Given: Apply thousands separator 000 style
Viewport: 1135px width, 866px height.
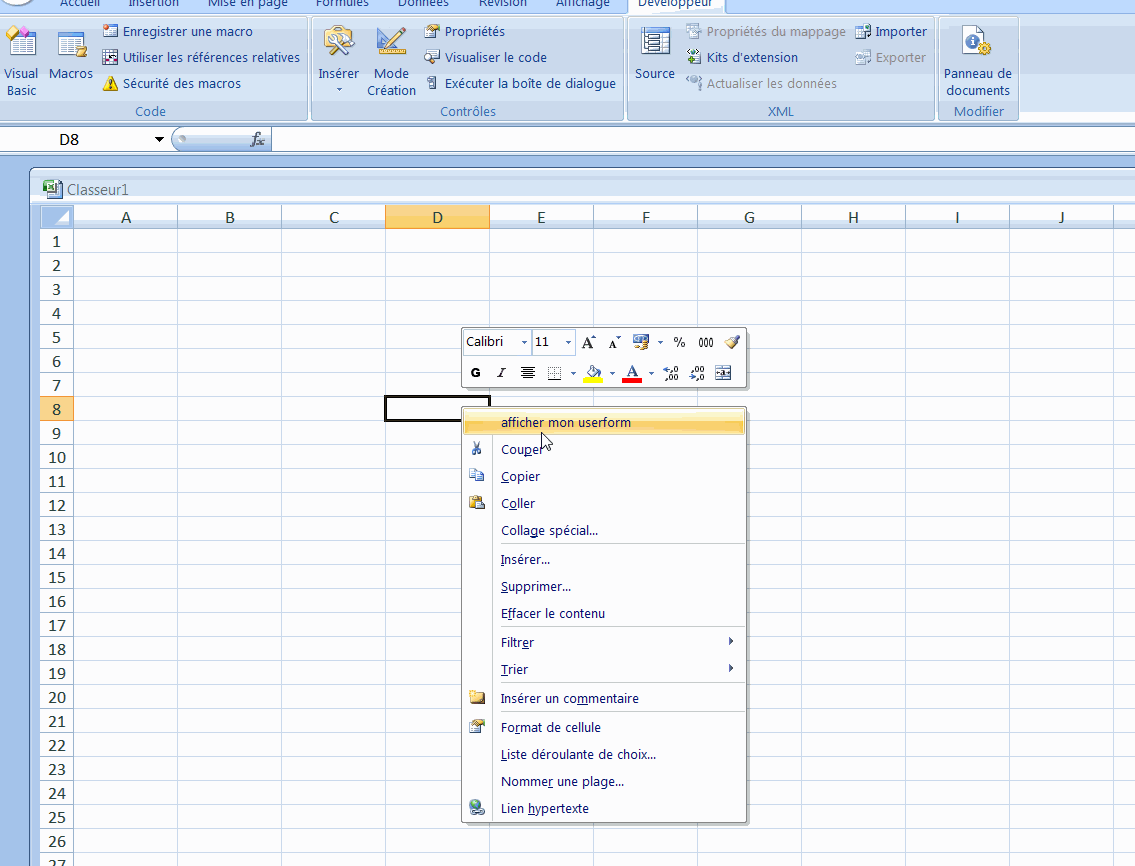Looking at the screenshot, I should point(706,342).
